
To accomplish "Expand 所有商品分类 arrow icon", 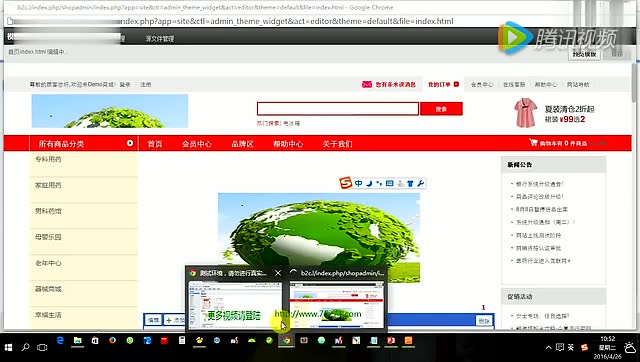I will [x=130, y=143].
